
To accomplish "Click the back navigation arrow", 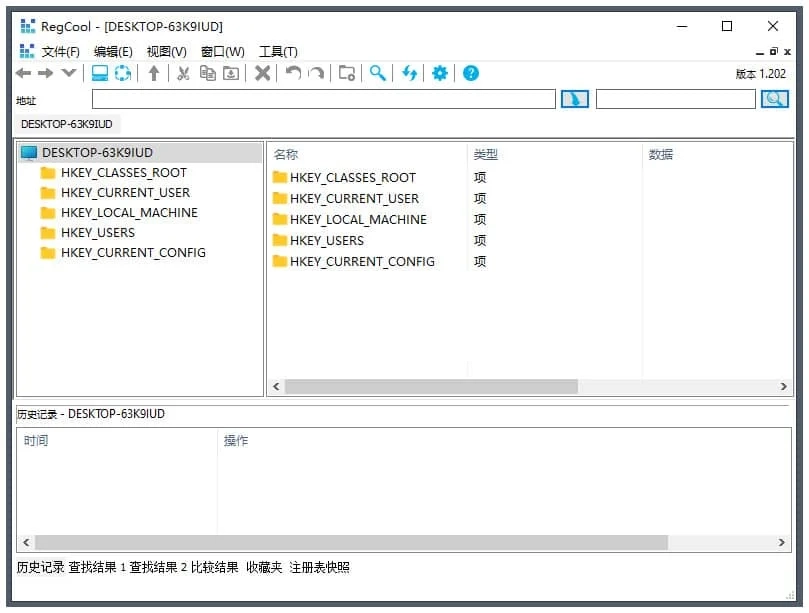I will click(x=23, y=73).
